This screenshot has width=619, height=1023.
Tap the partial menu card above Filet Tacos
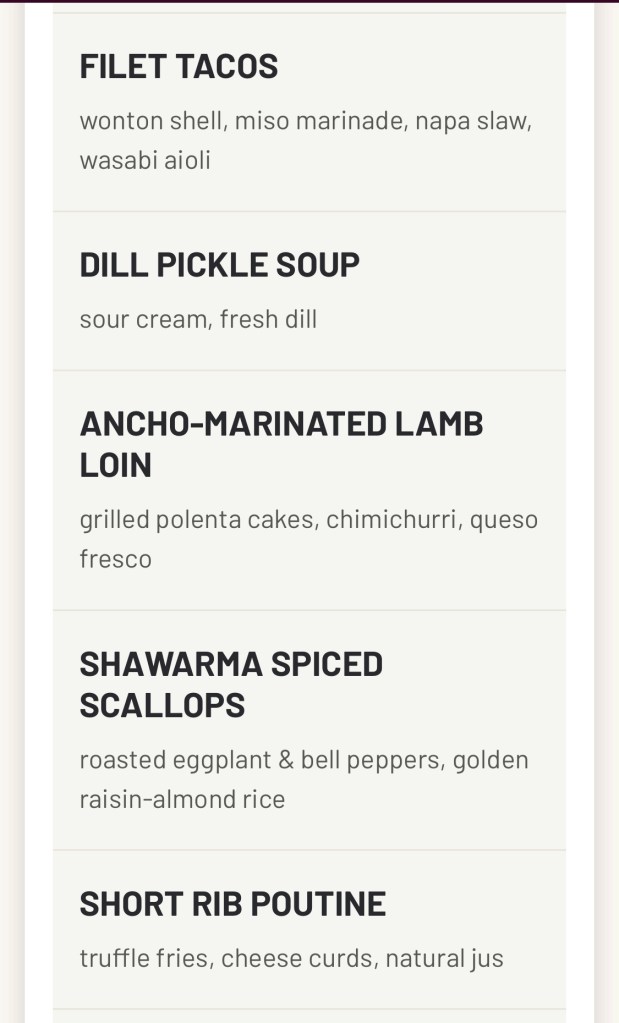(x=309, y=8)
